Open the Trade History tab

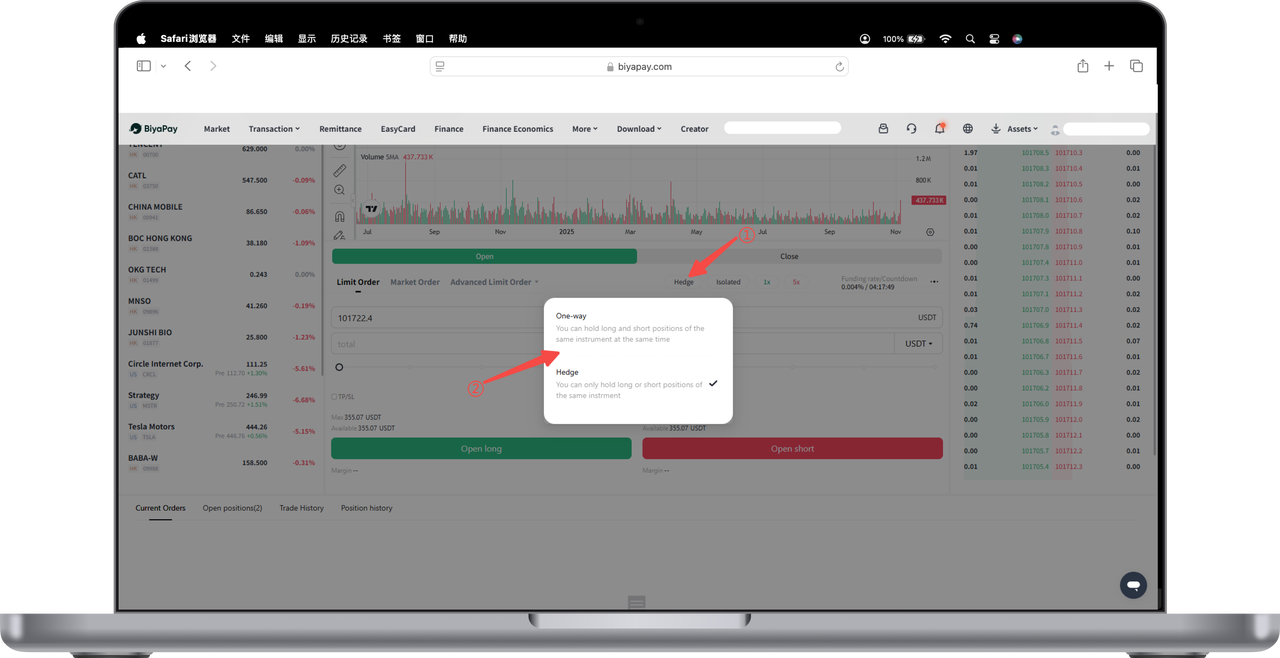pyautogui.click(x=301, y=508)
